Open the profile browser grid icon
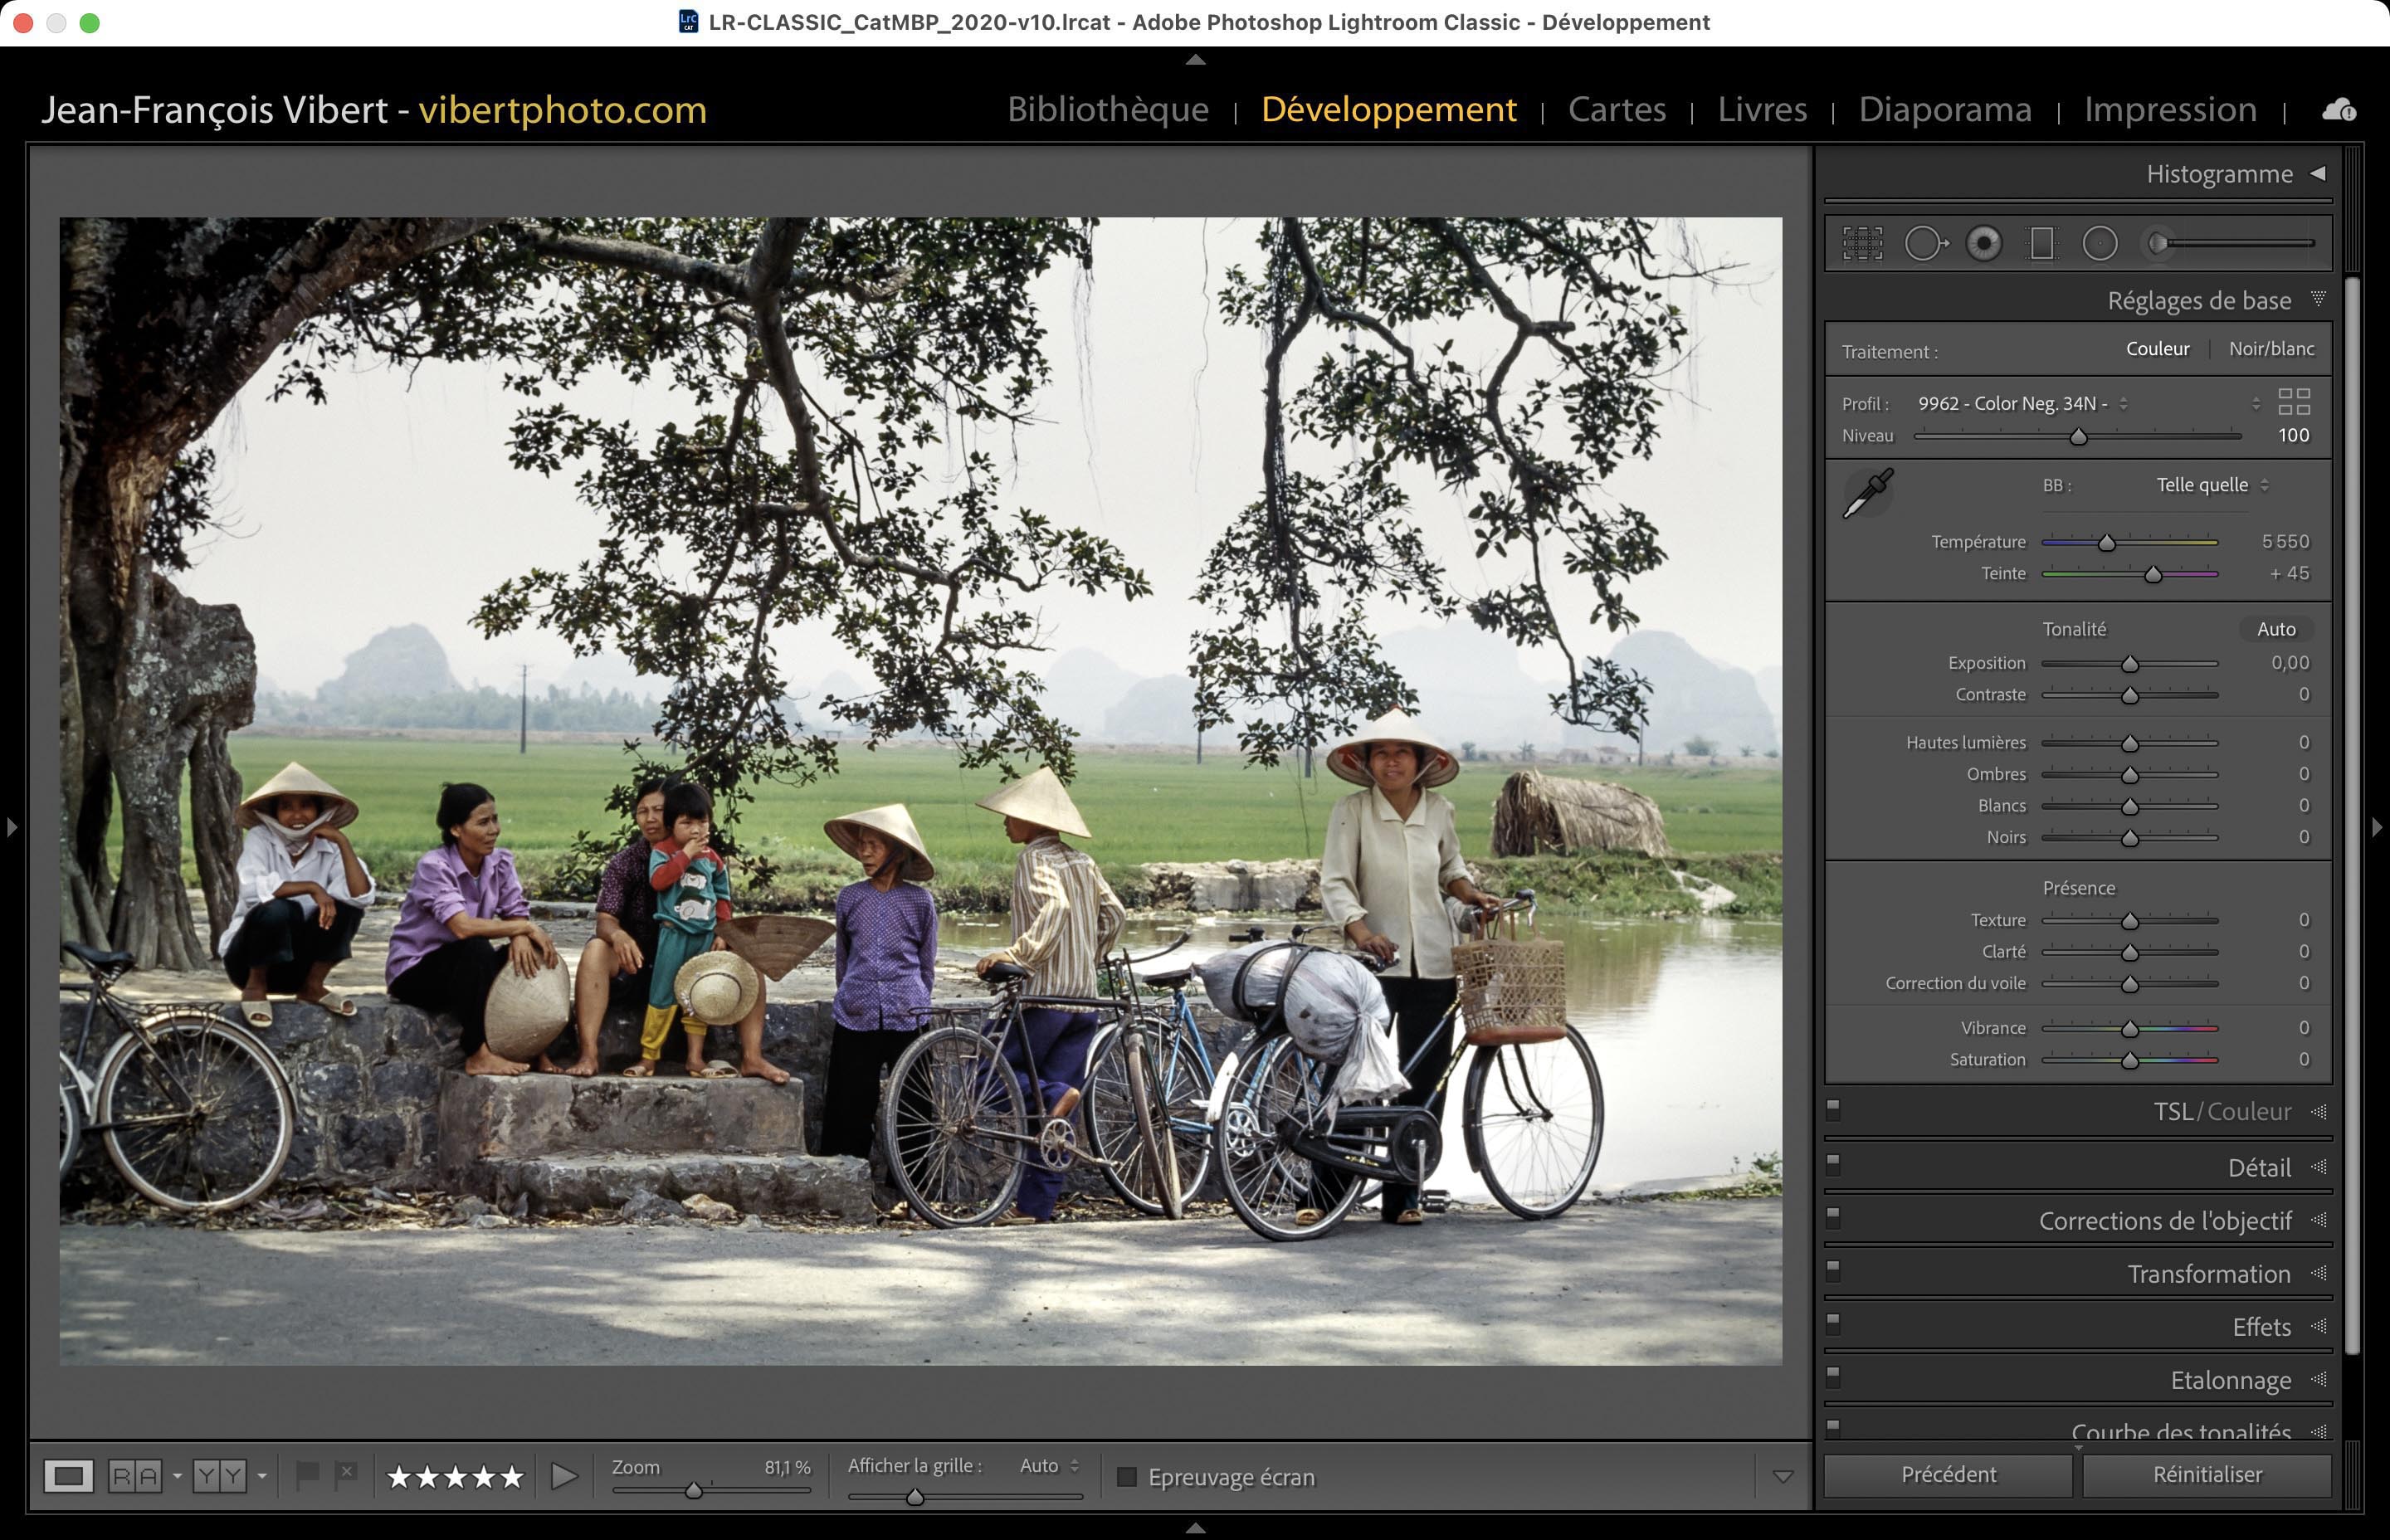The width and height of the screenshot is (2390, 1540). tap(2294, 402)
